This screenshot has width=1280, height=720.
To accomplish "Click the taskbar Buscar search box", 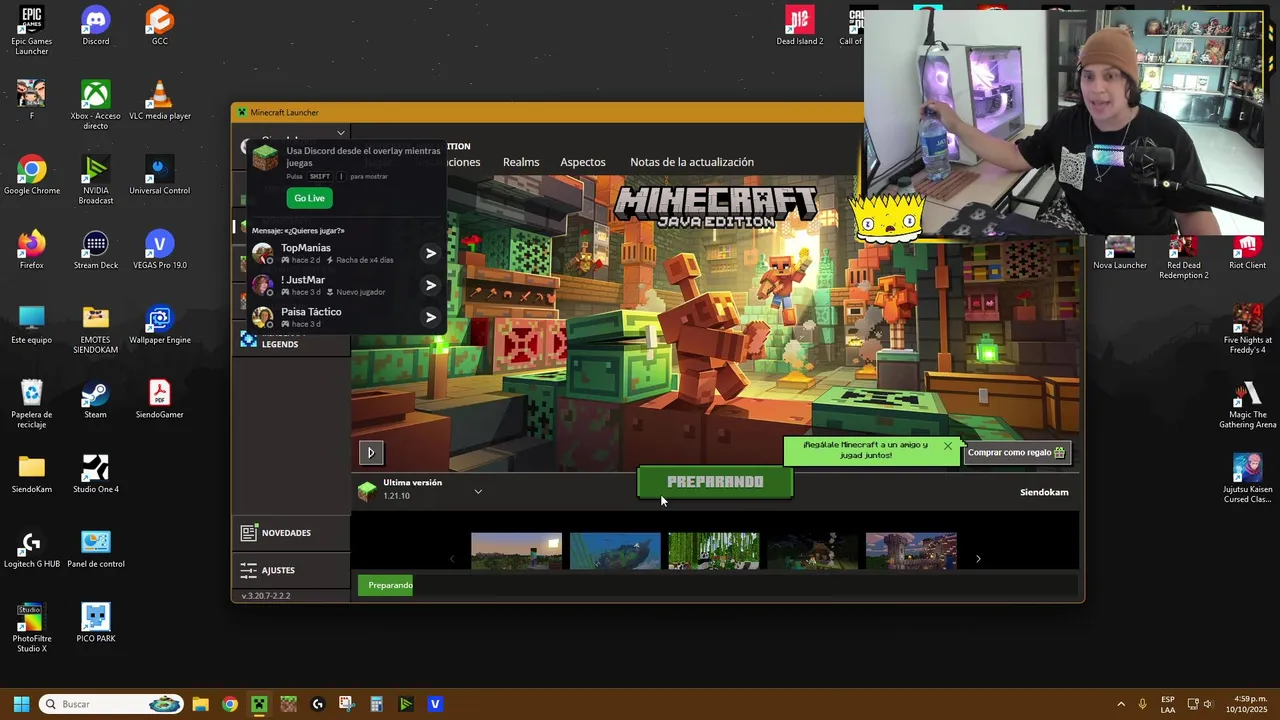I will click(111, 704).
